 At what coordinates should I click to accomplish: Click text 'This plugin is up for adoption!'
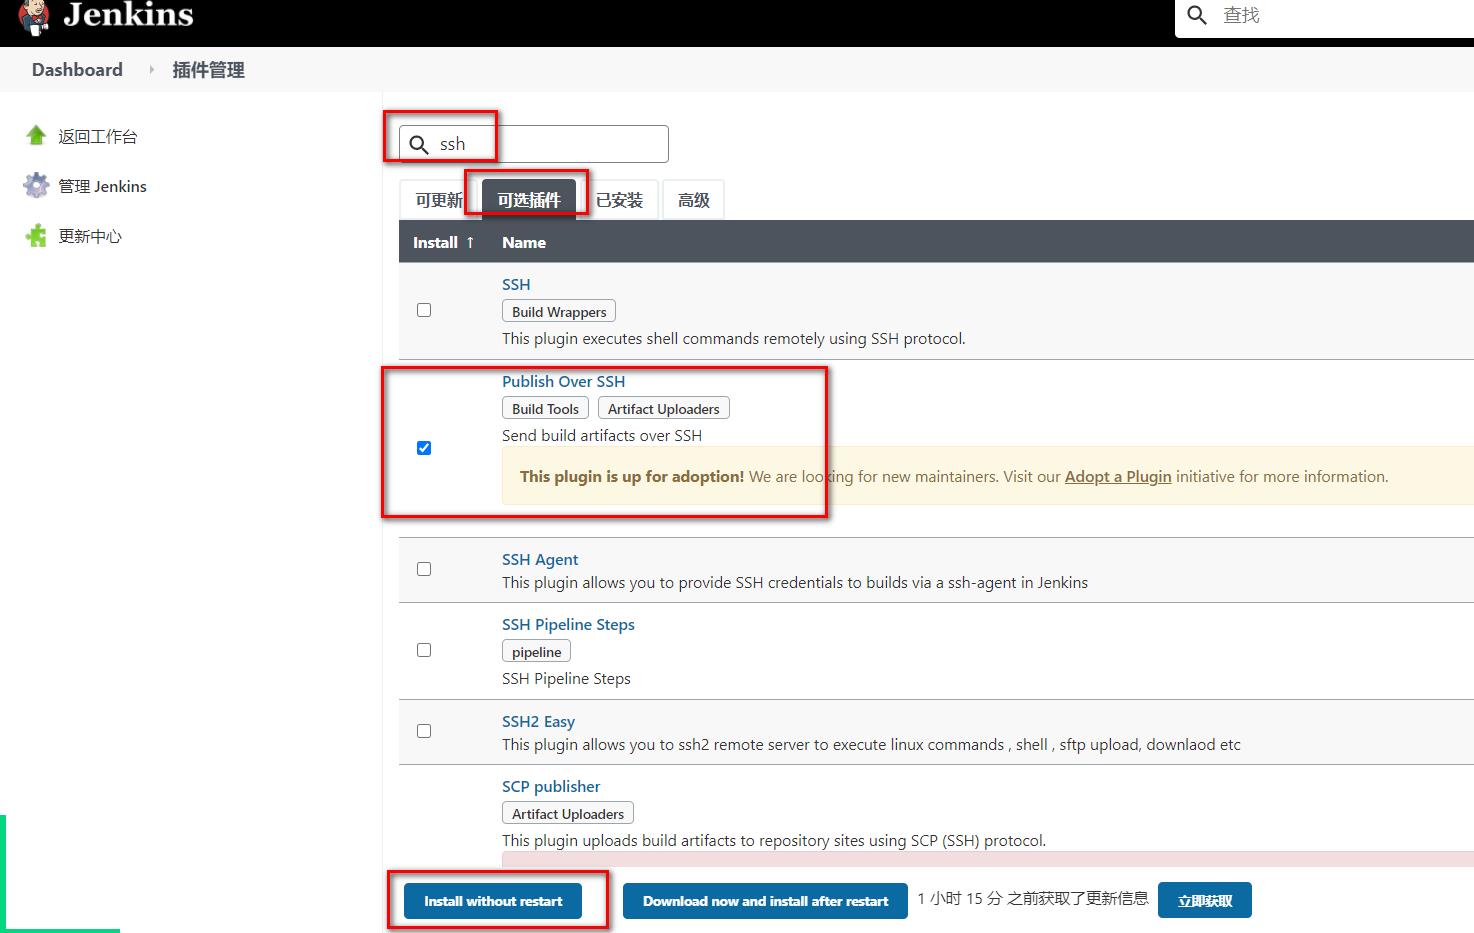click(x=632, y=476)
